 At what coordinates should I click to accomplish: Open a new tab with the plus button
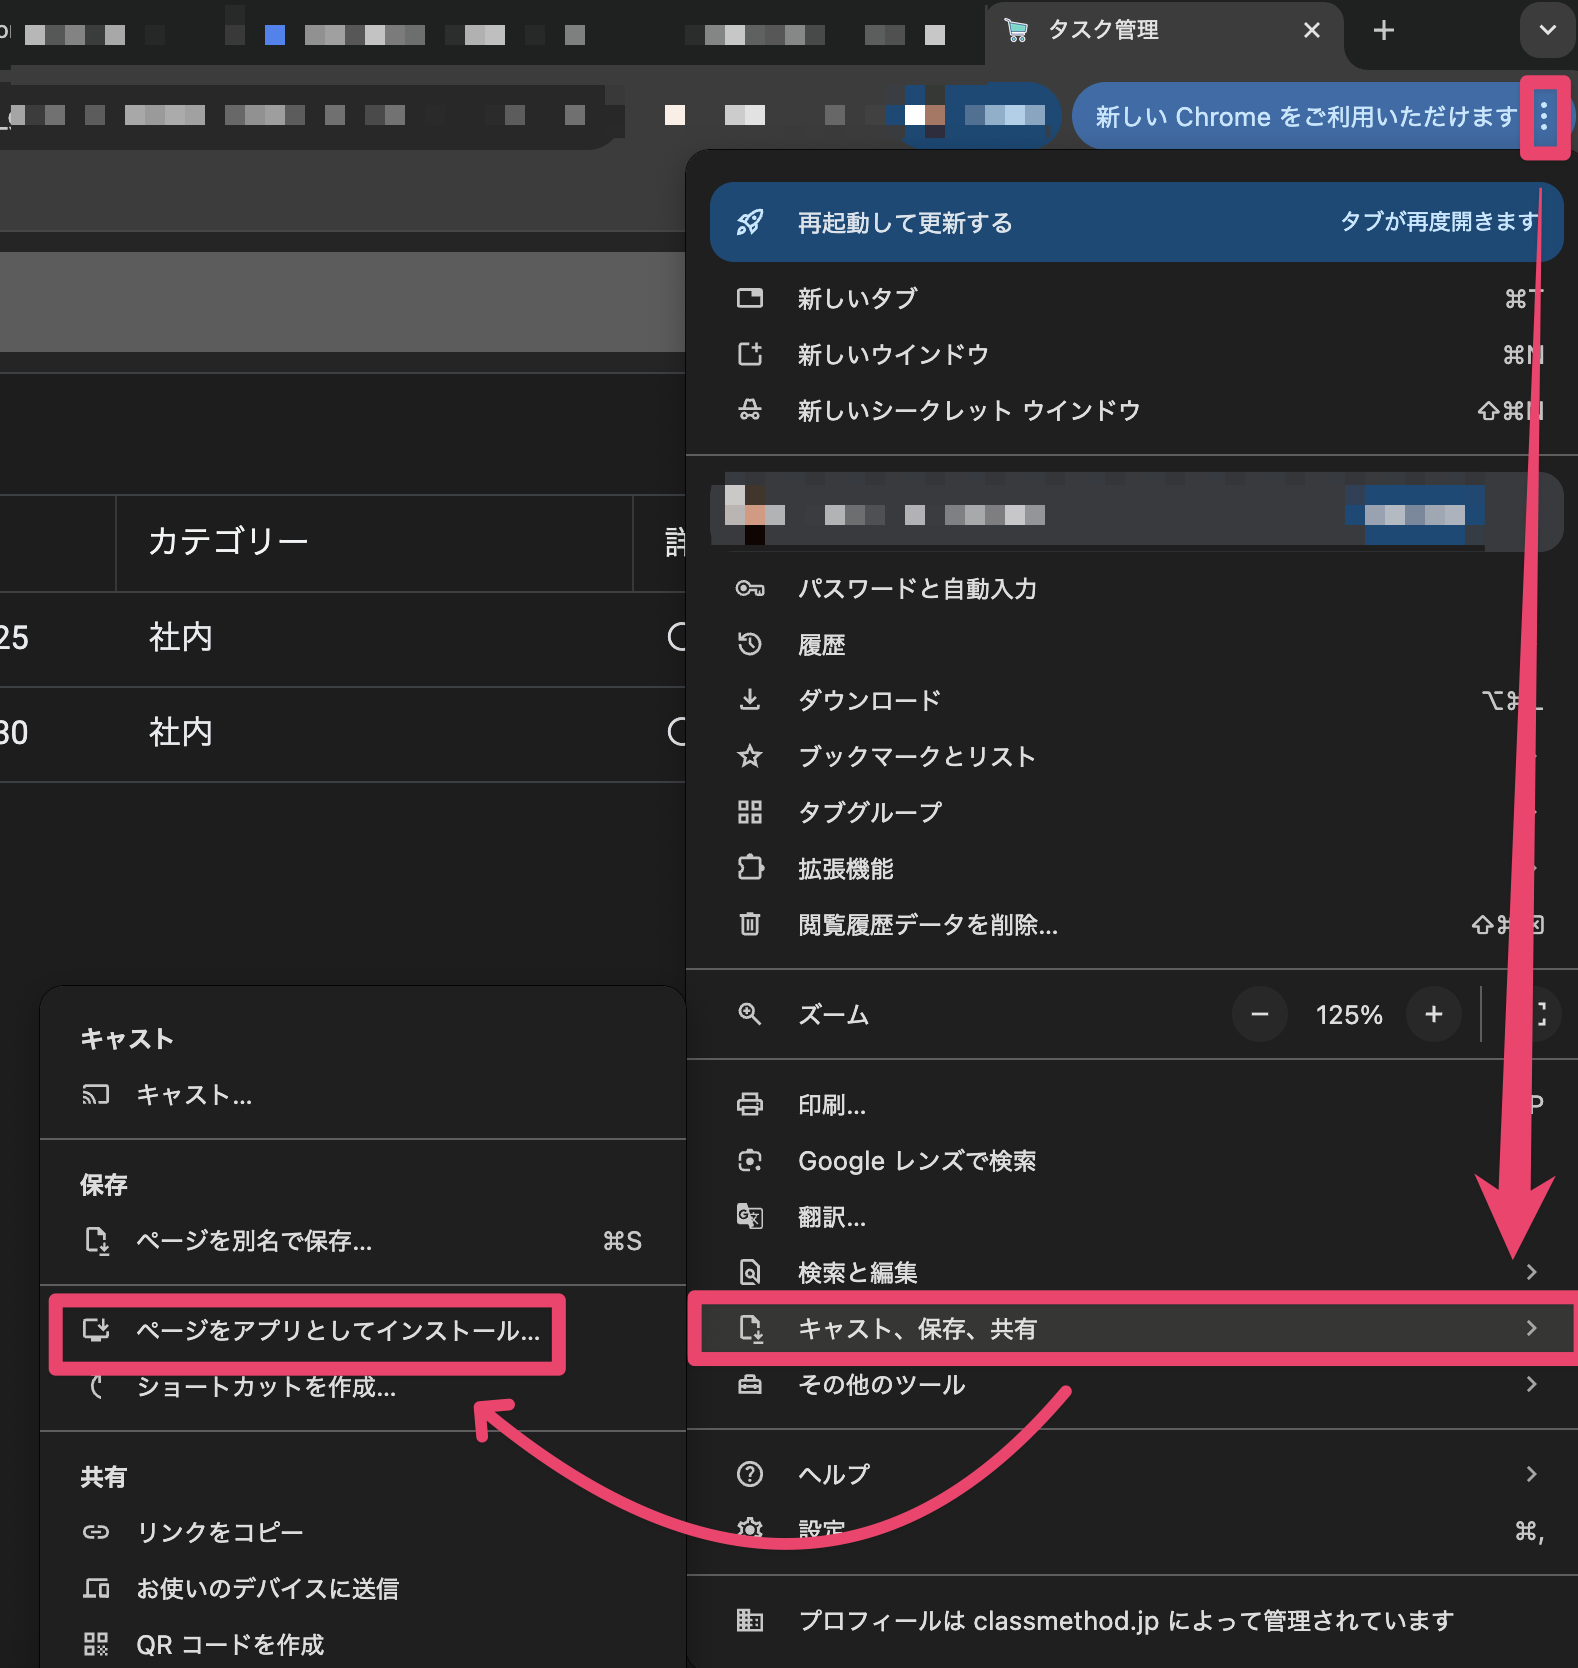tap(1383, 31)
